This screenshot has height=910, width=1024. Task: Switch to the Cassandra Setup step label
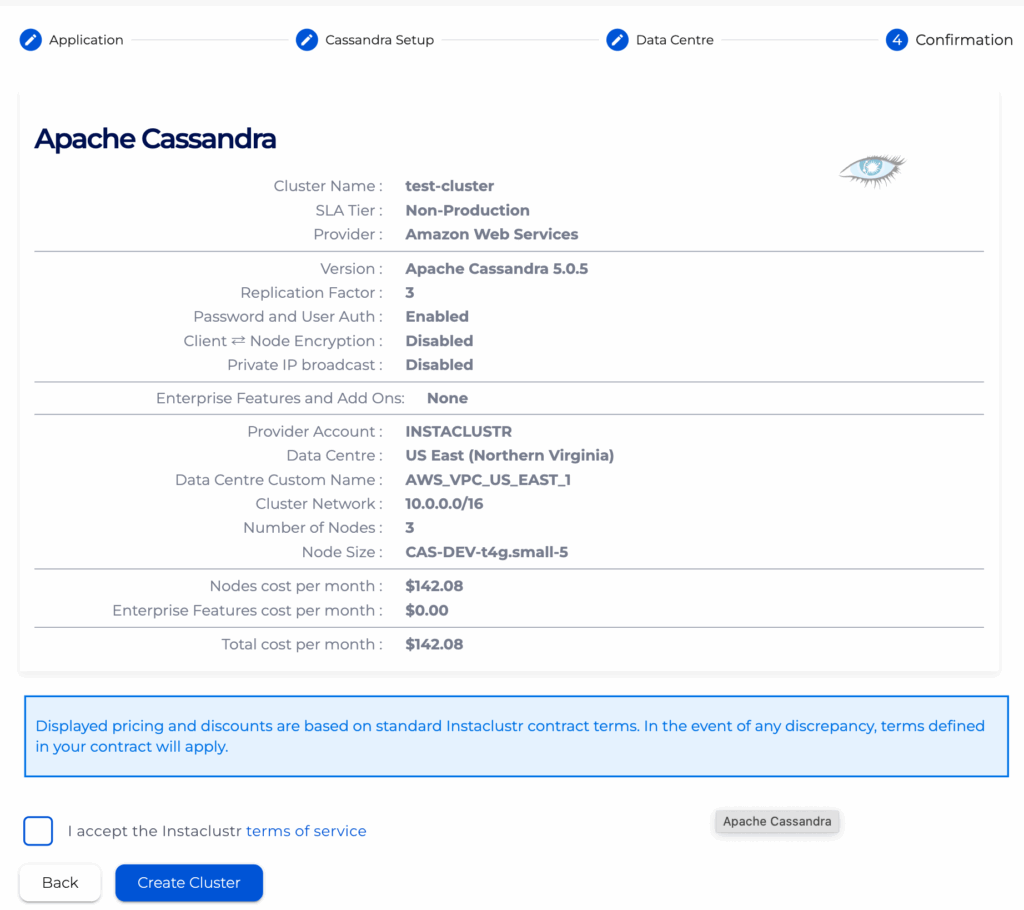click(379, 40)
